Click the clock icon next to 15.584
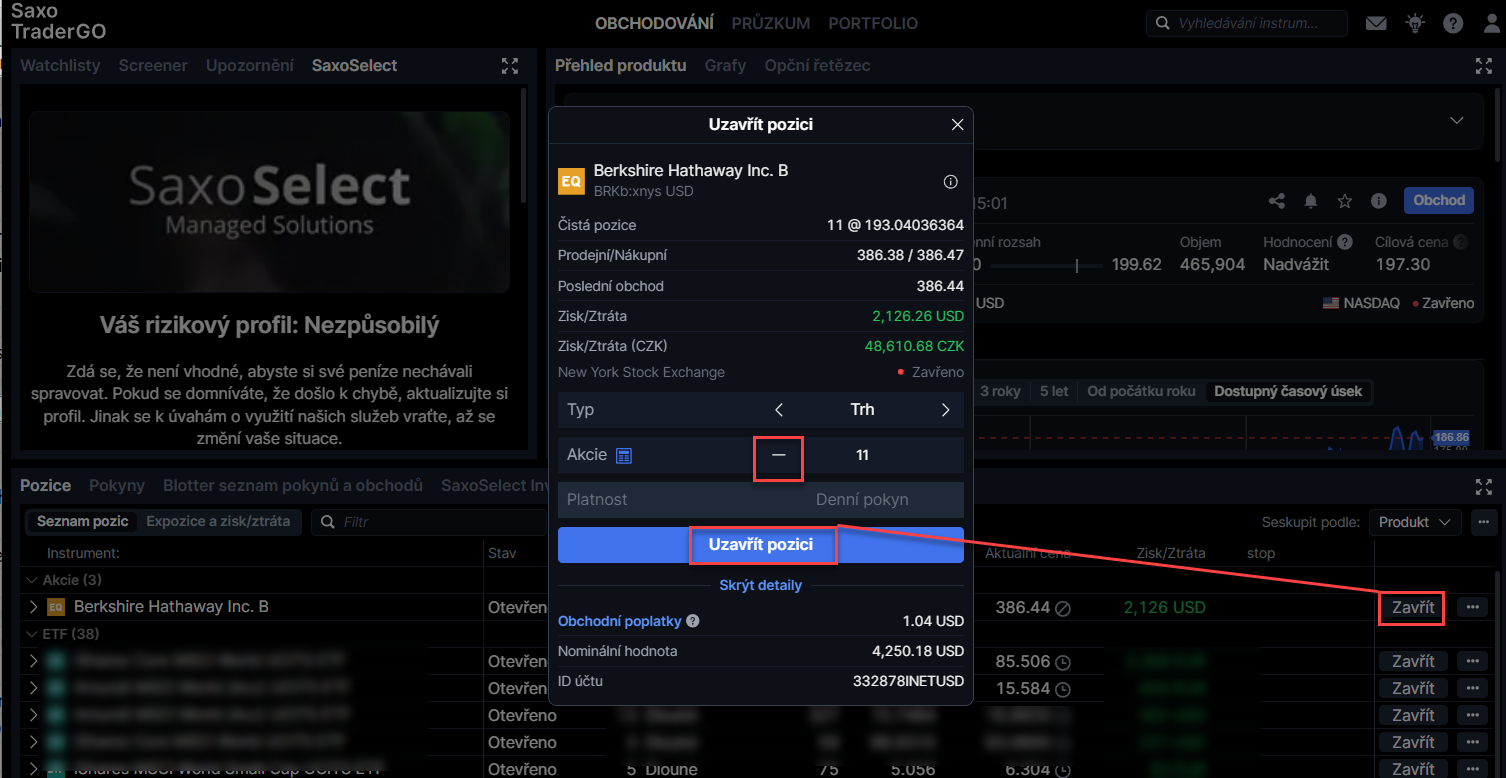1506x778 pixels. tap(1063, 689)
